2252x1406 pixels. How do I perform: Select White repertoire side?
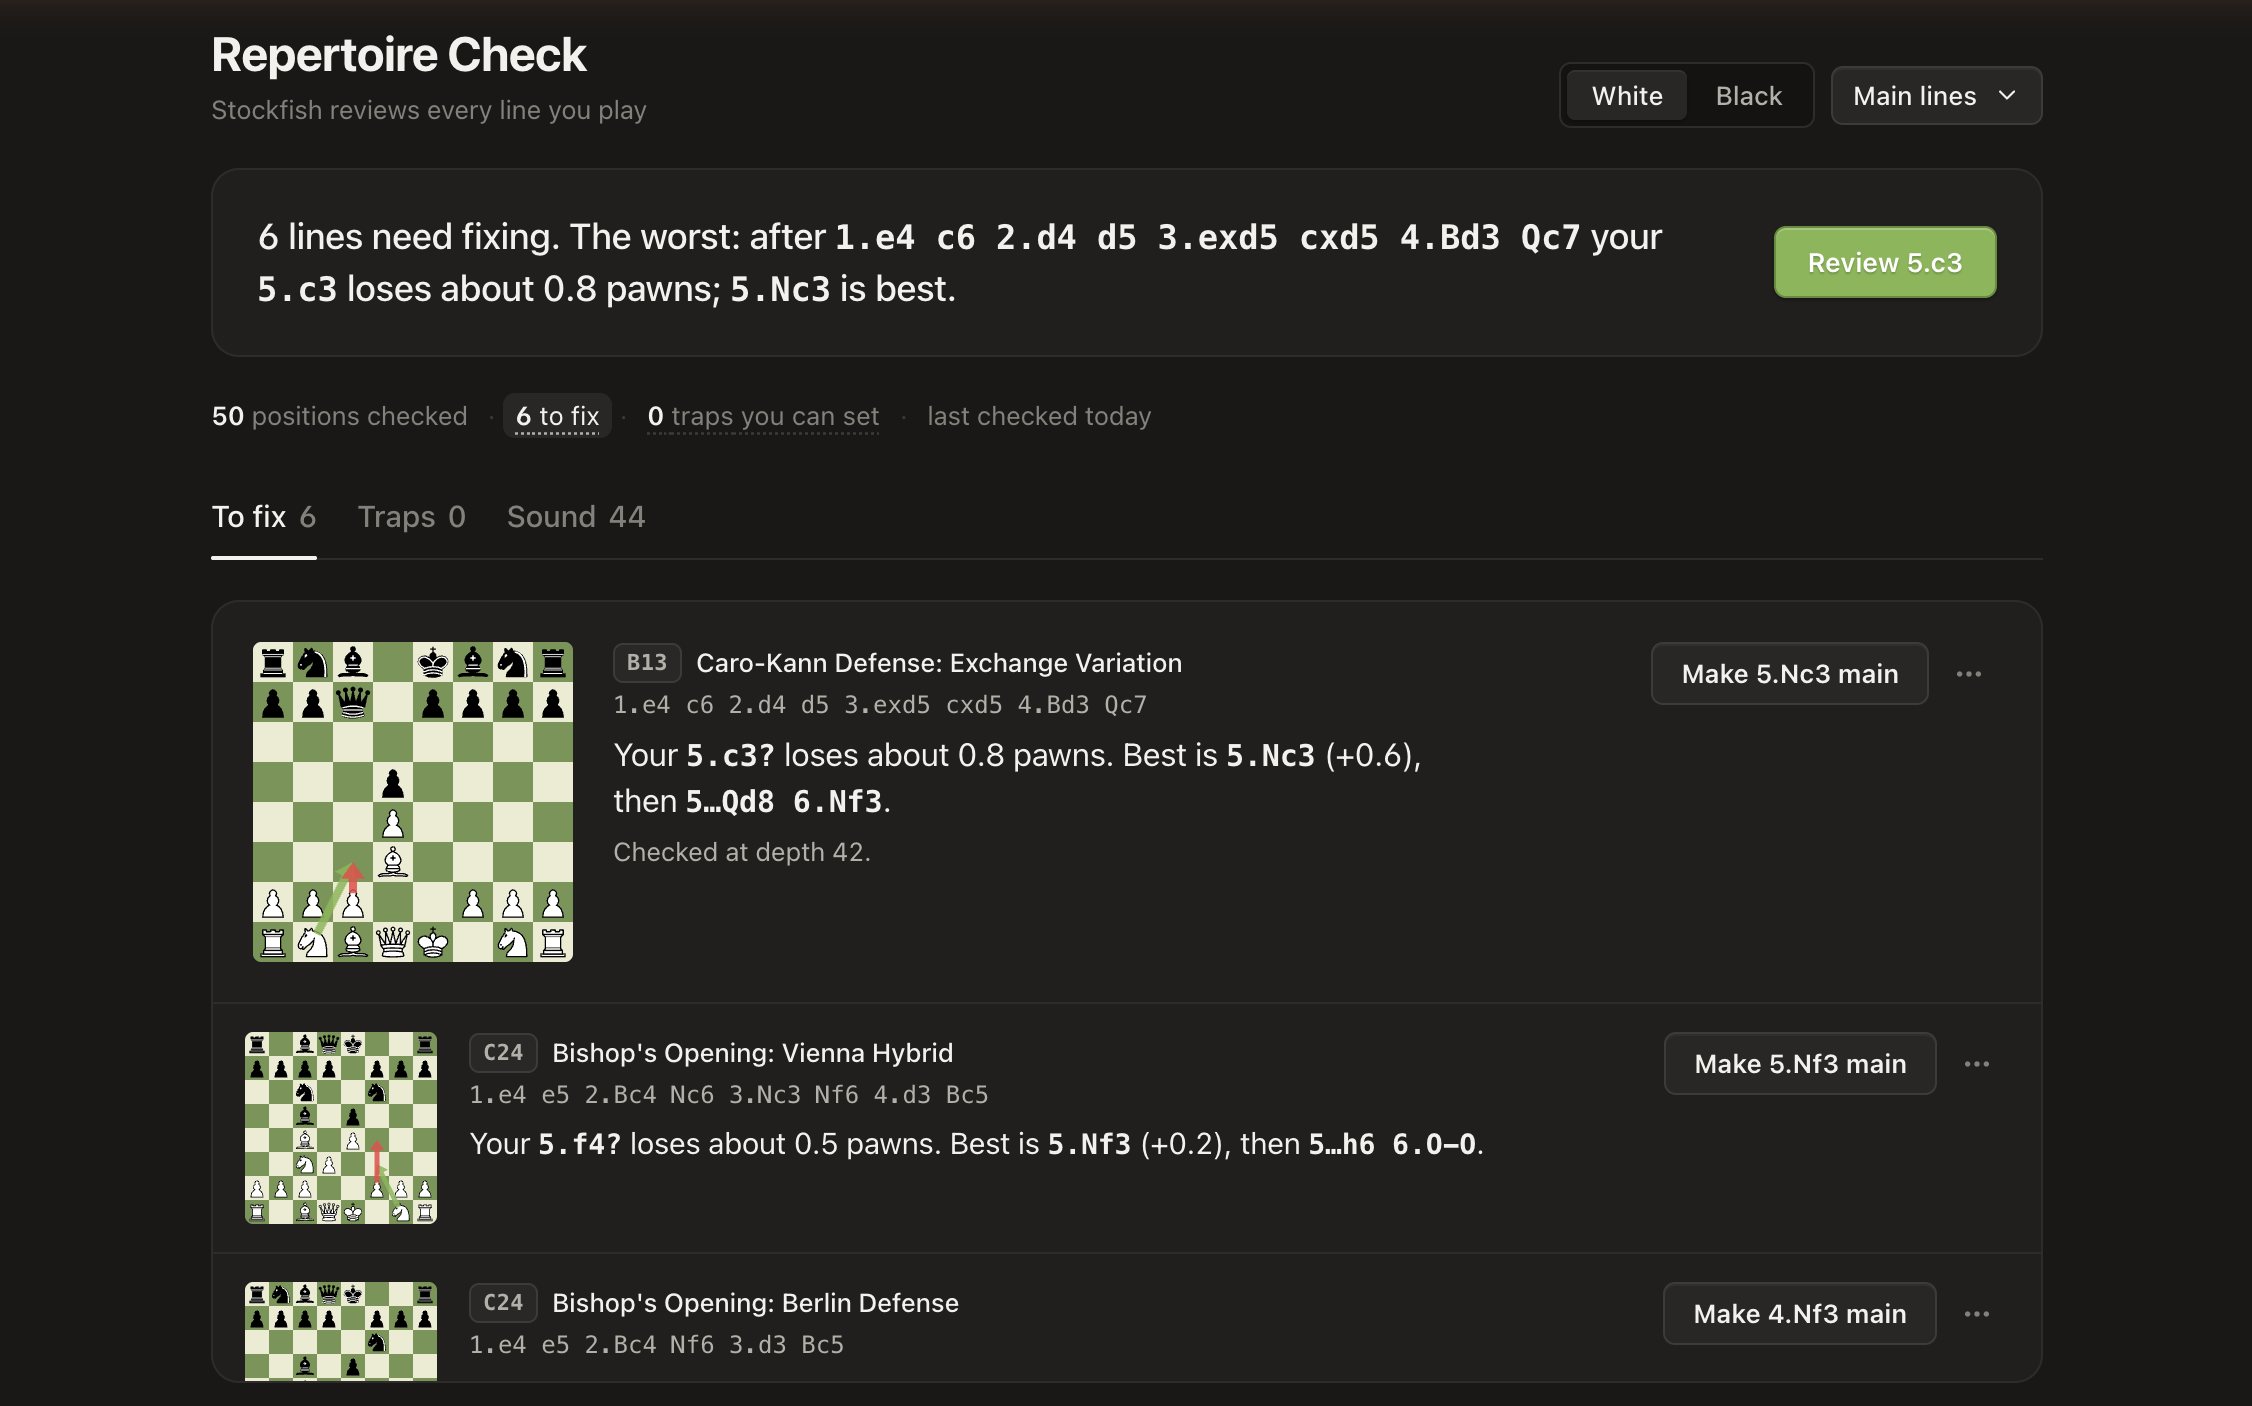1627,96
